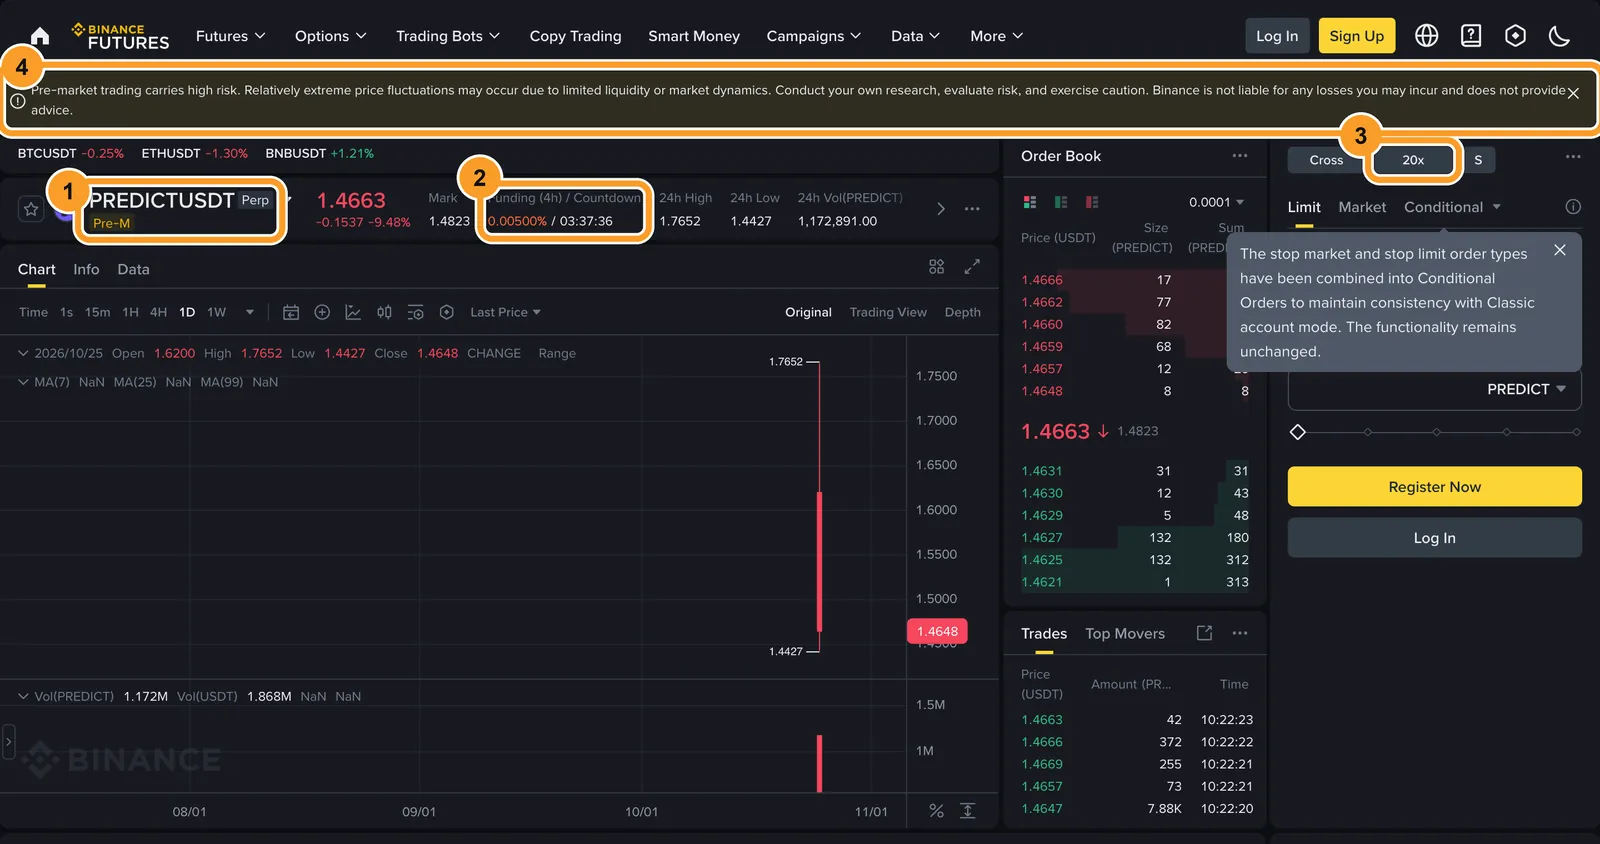Show both bids and asks in order book
The width and height of the screenshot is (1600, 844).
(x=1030, y=202)
